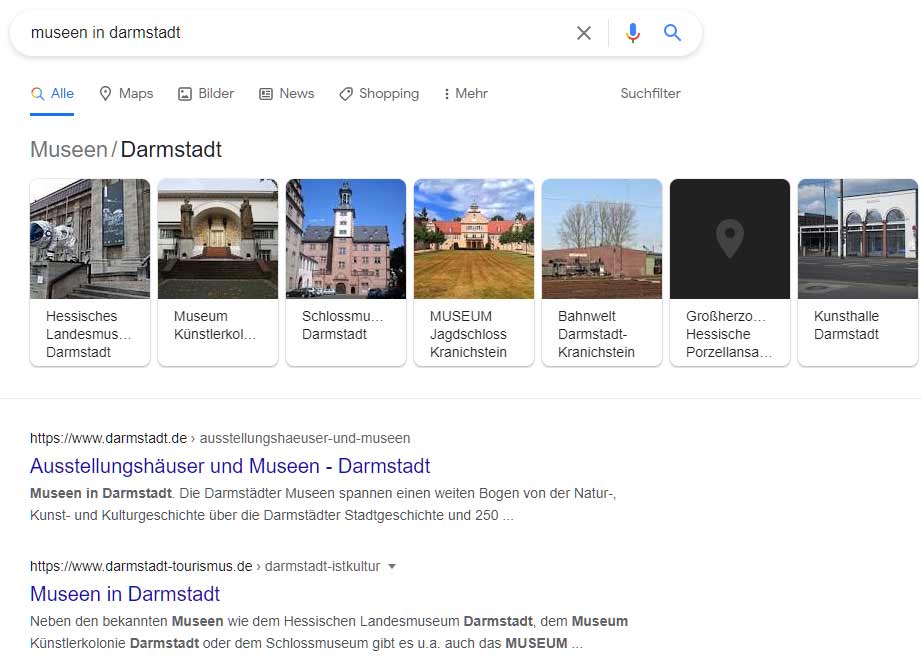Open the News tab

286,93
